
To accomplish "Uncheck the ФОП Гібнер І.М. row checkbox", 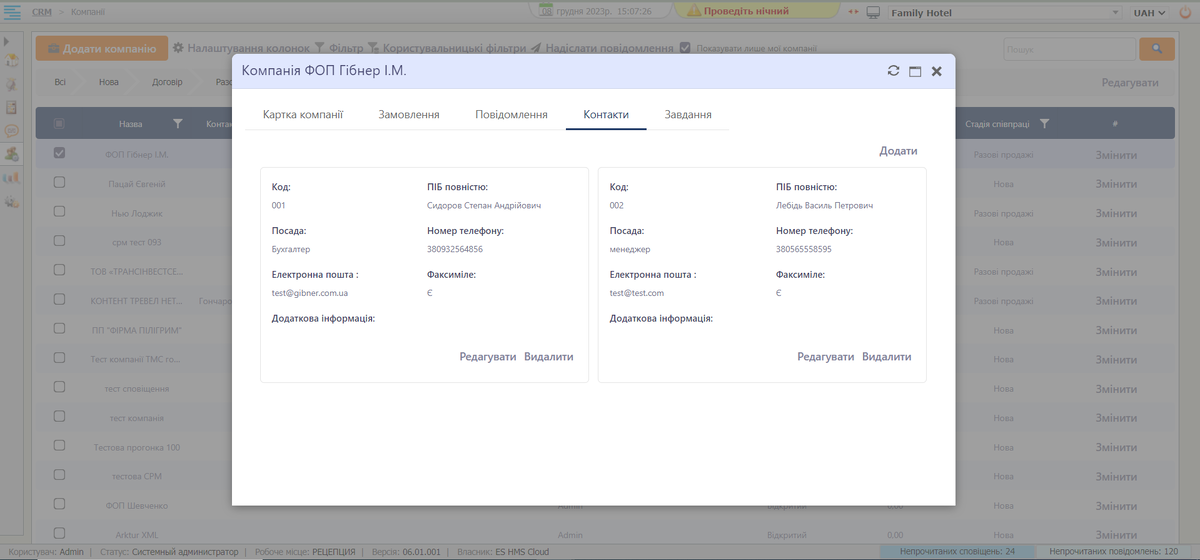I will point(59,154).
